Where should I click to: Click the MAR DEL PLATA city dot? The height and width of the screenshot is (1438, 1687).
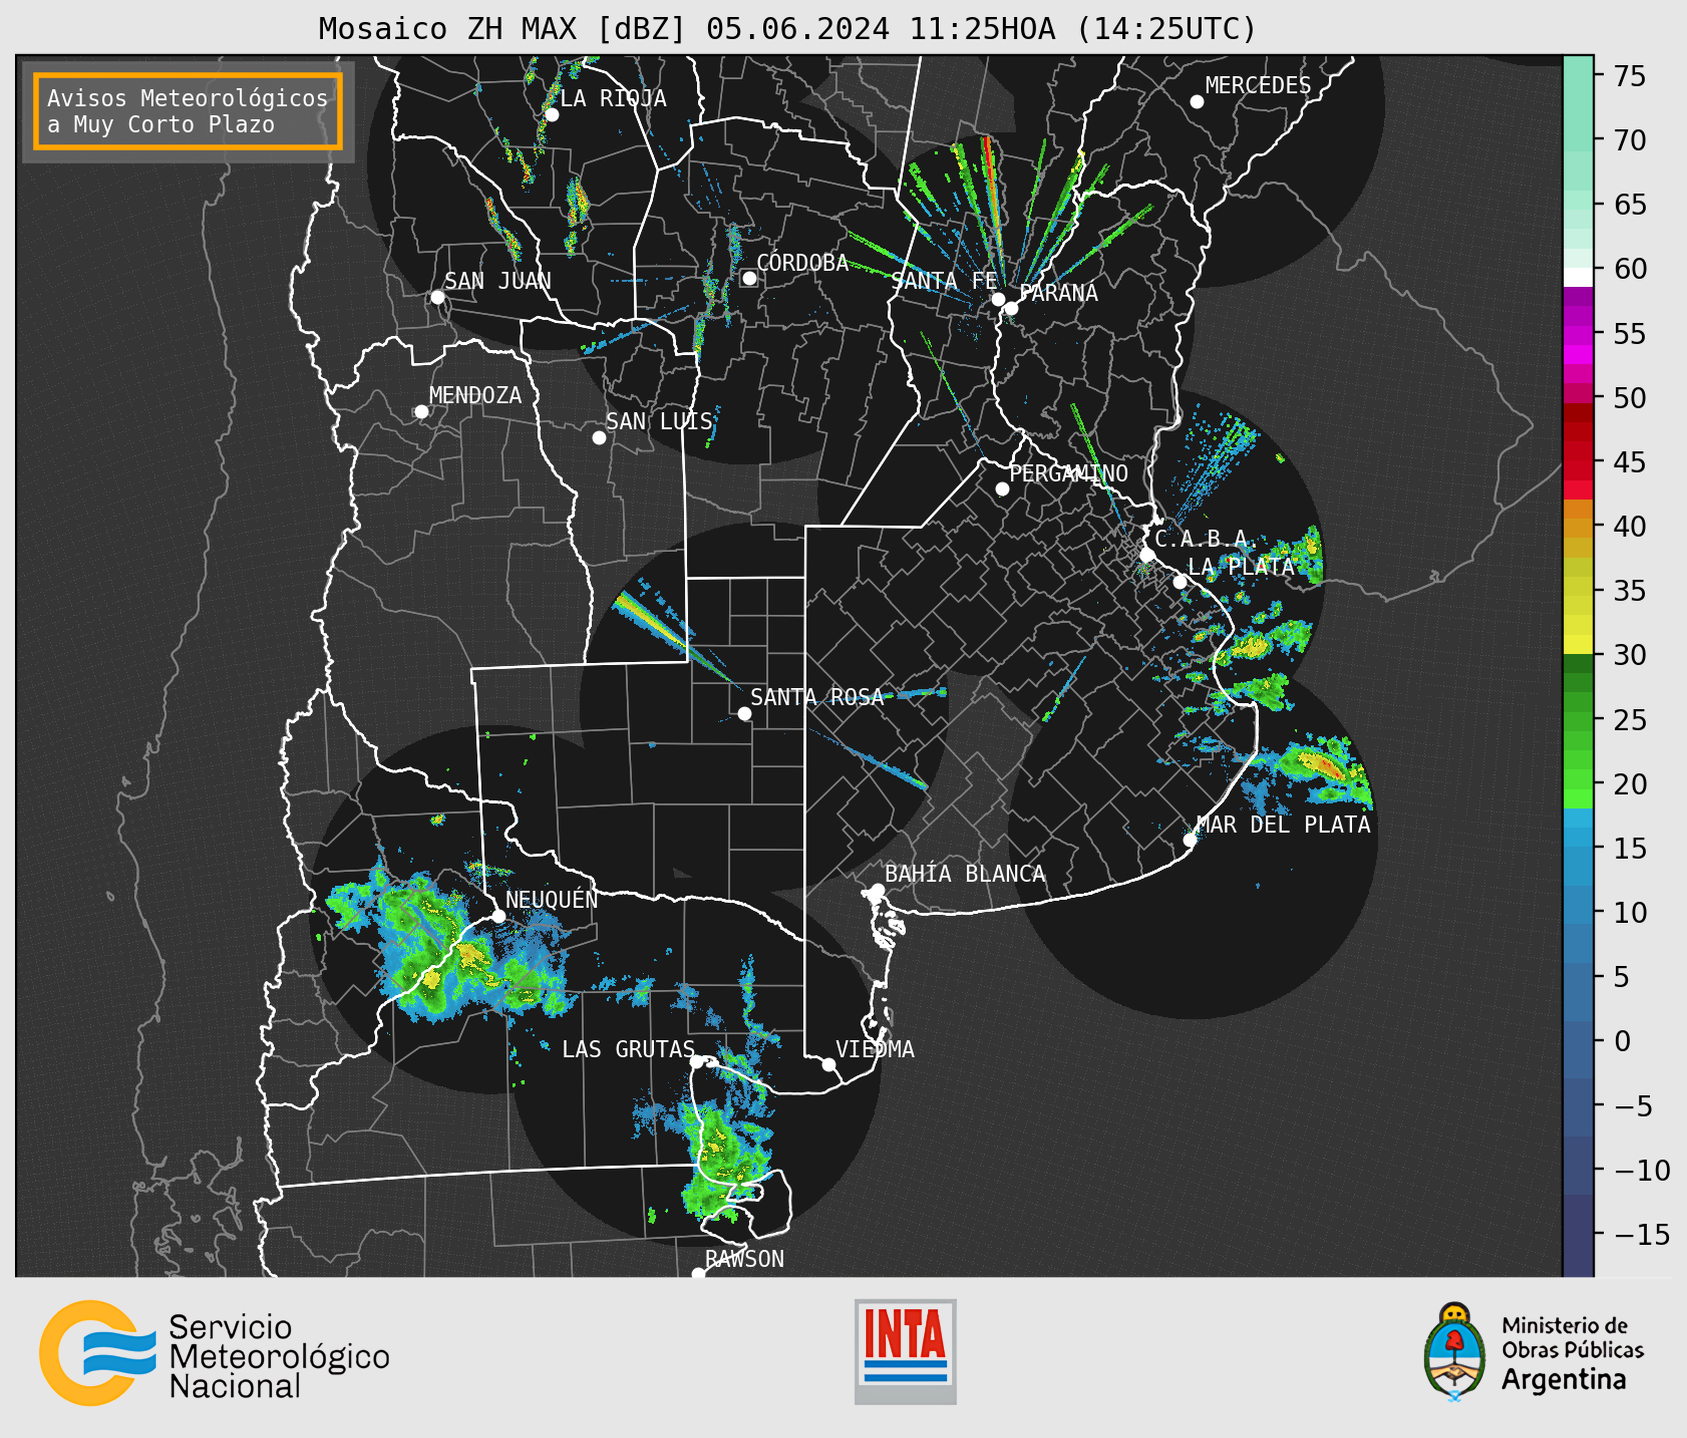coord(1190,840)
